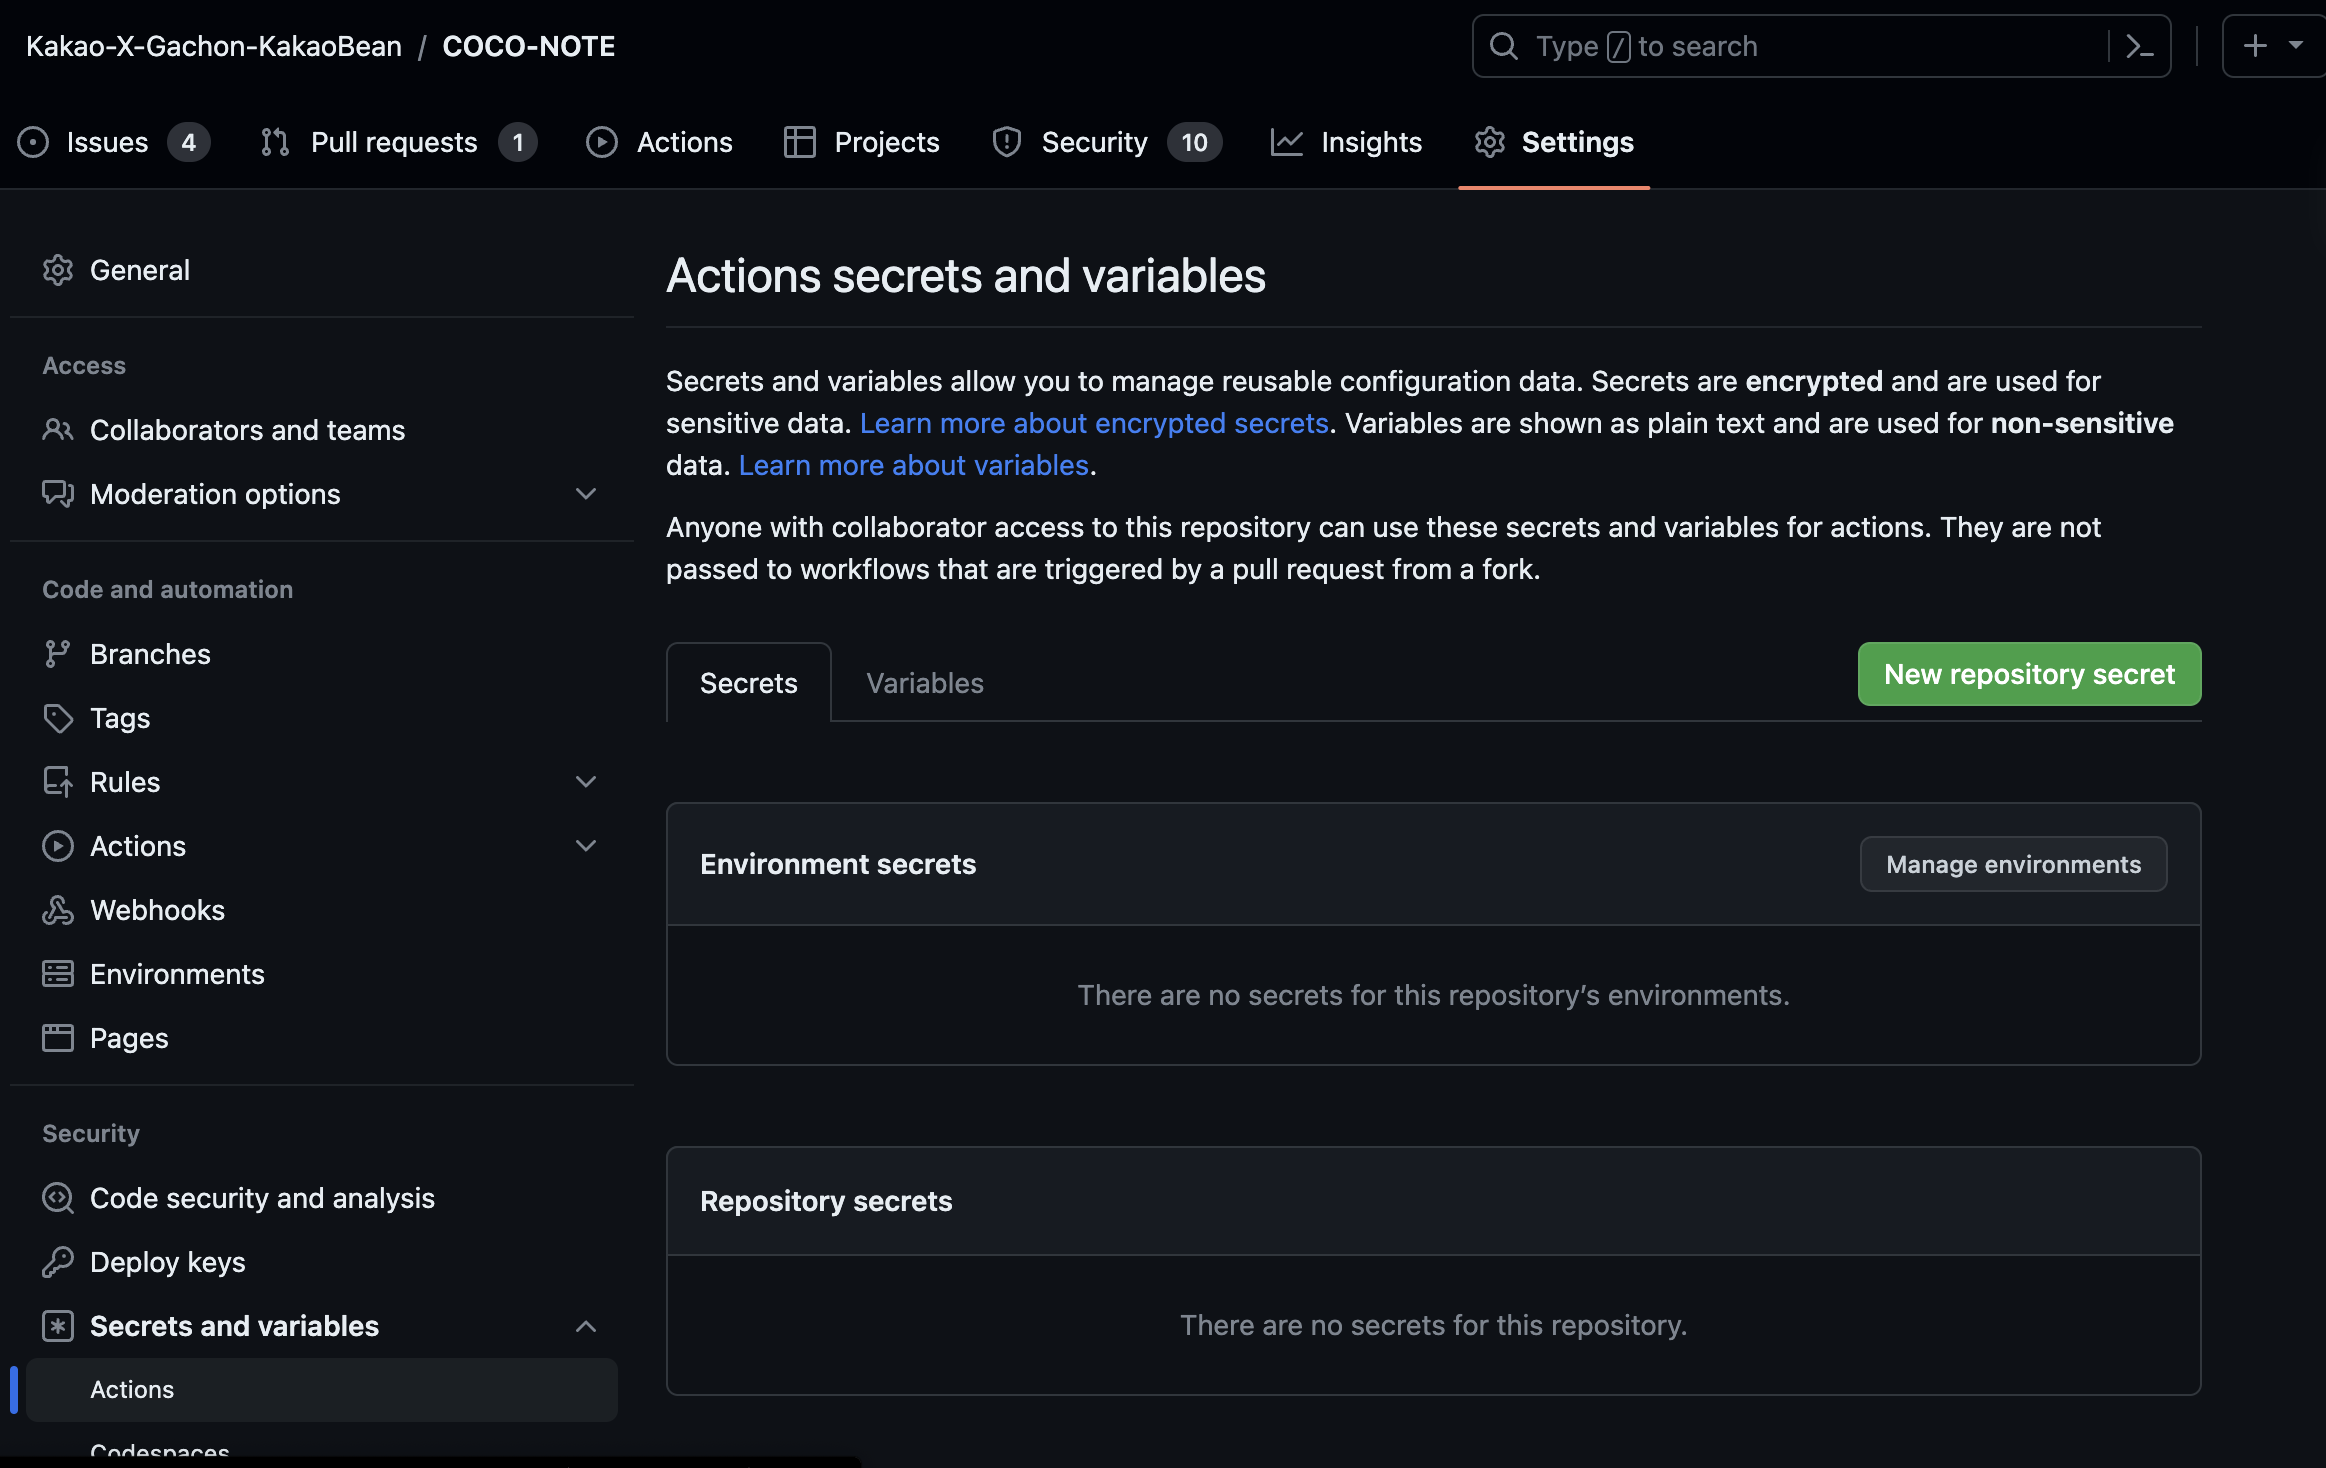
Task: Expand the Moderation options chevron
Action: tap(586, 494)
